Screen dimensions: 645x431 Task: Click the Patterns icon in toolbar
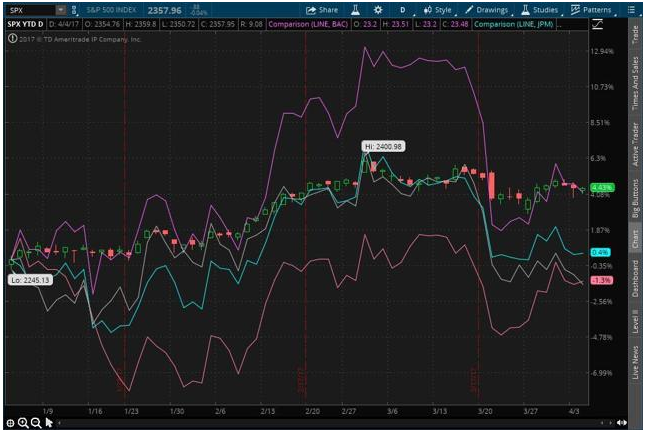click(x=590, y=9)
